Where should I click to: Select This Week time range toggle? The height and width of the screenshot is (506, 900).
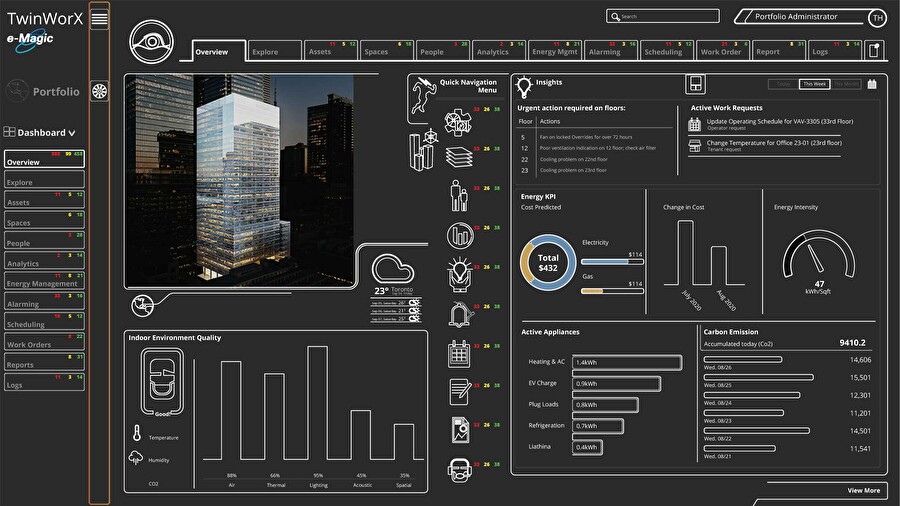tap(814, 84)
